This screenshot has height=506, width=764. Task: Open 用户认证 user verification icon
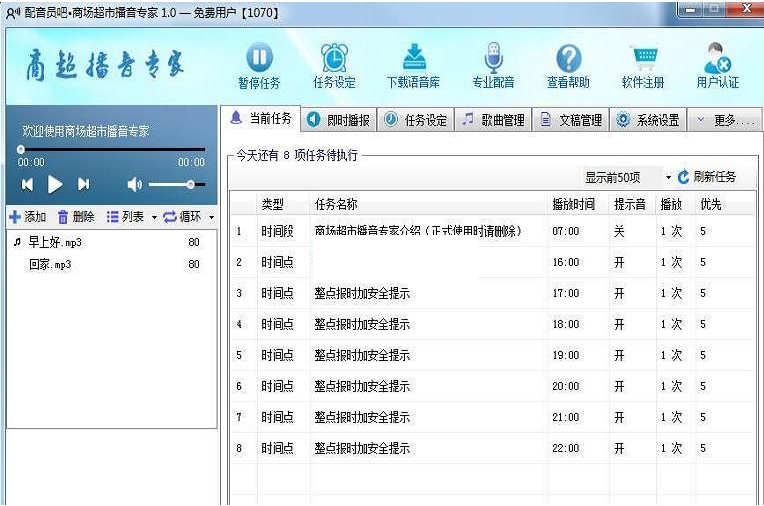717,58
